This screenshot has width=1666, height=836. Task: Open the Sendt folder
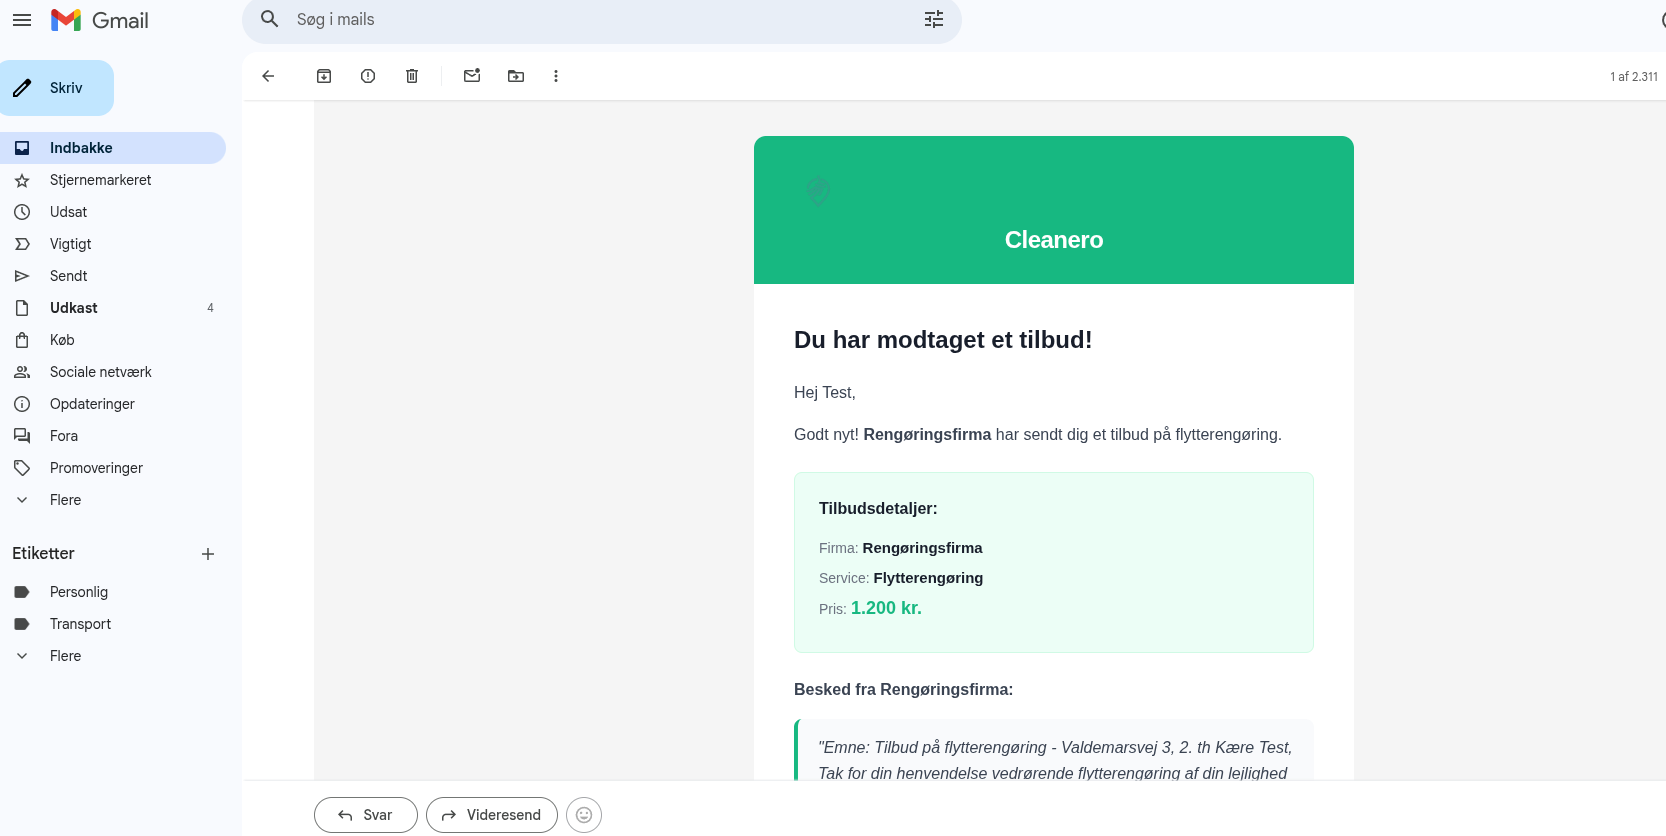click(68, 276)
